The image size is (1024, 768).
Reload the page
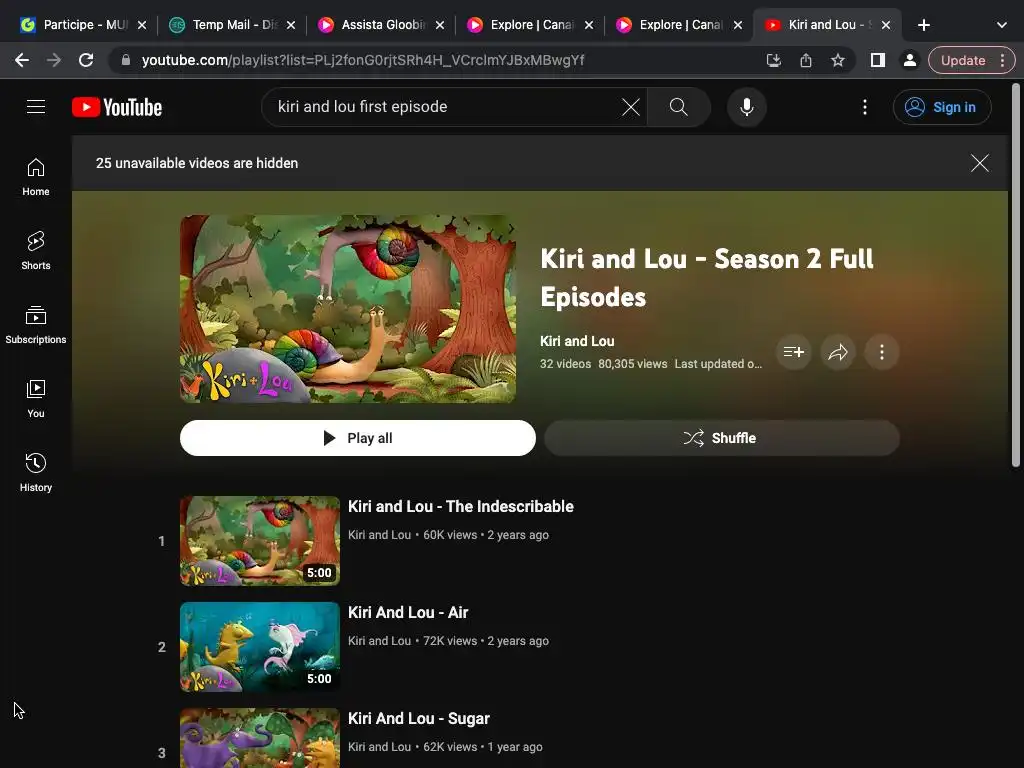point(86,61)
